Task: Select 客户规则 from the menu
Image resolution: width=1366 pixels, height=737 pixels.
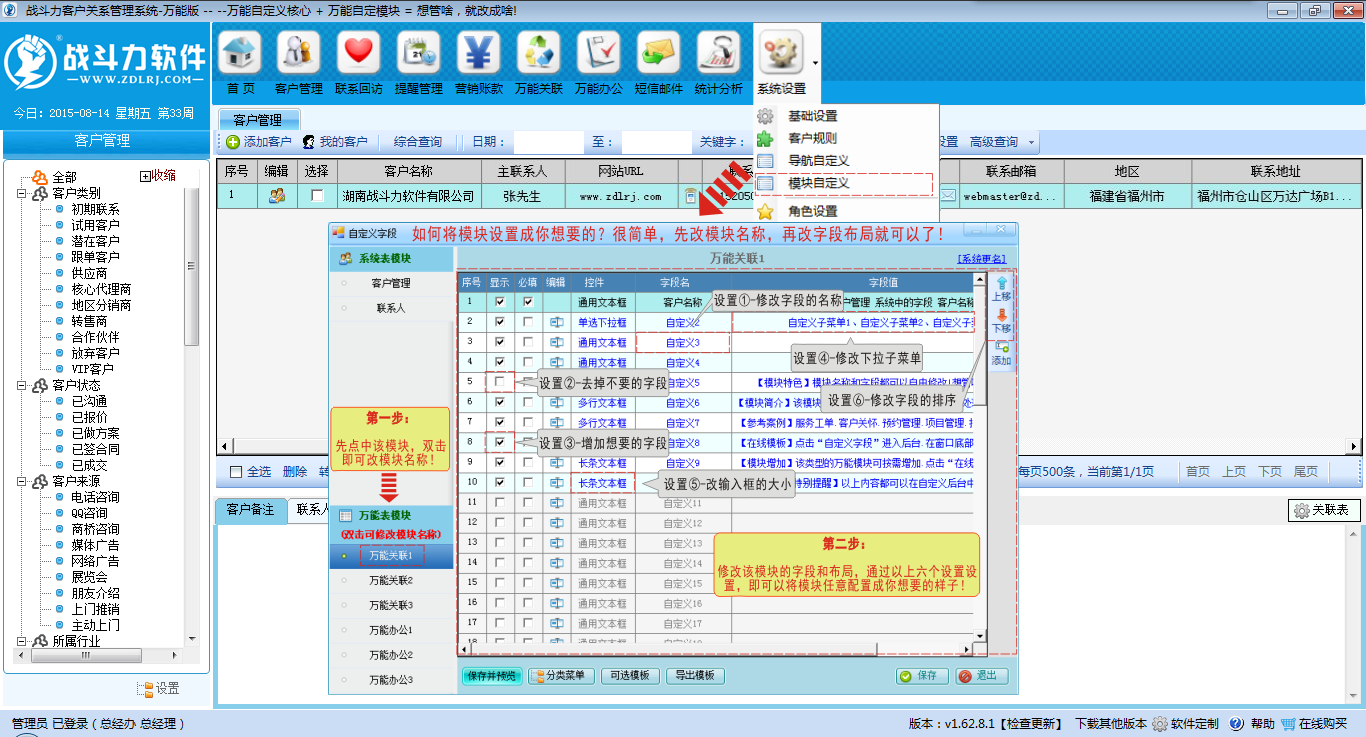Action: 812,139
